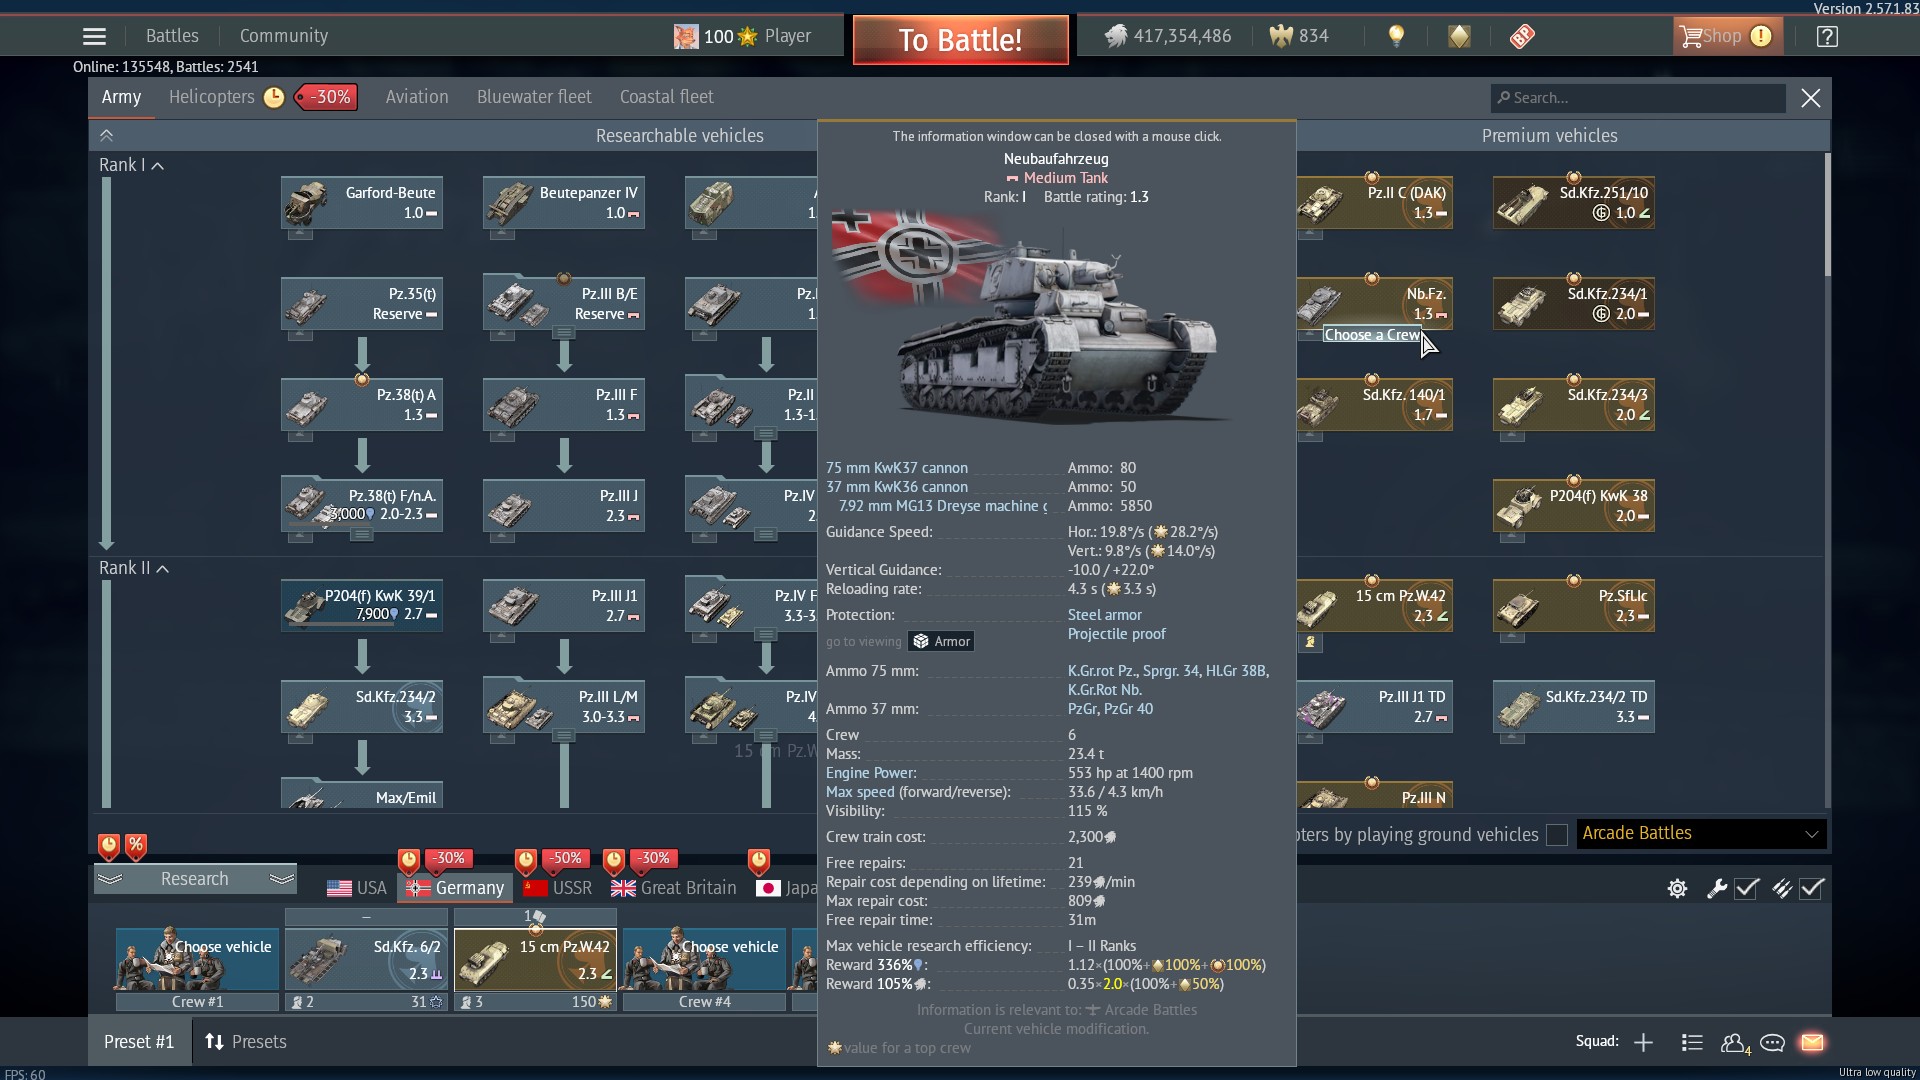The height and width of the screenshot is (1080, 1920).
Task: Open the crew settings gear icon
Action: 1677,888
